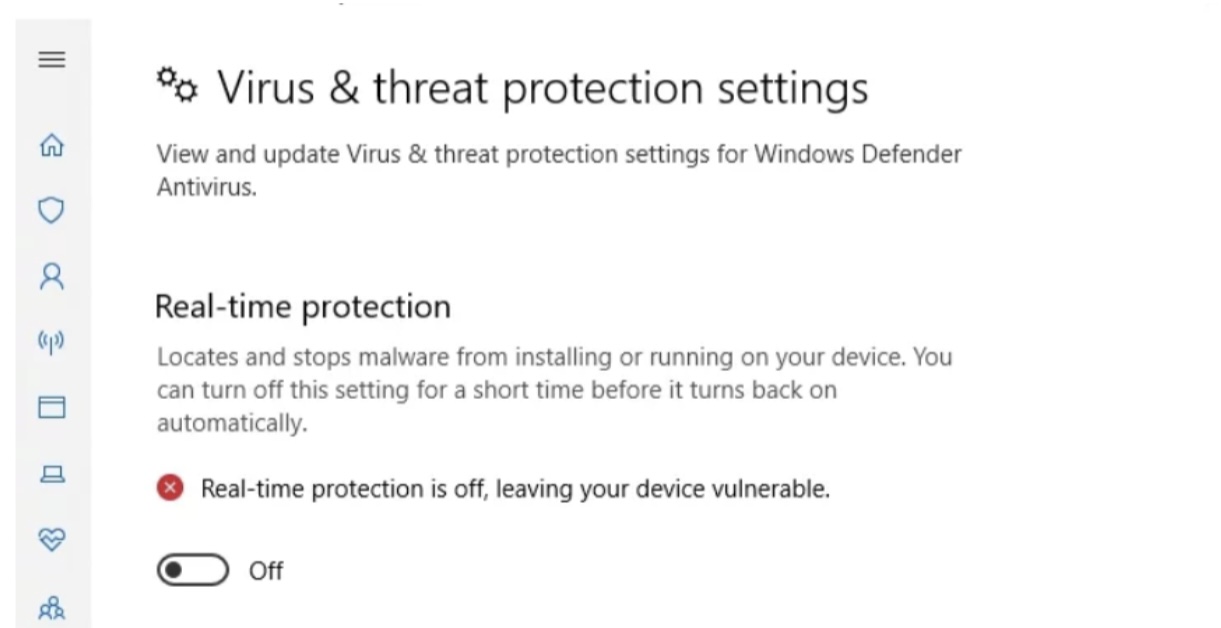Open Device security laptop icon
This screenshot has height=628, width=1221.
(x=51, y=474)
